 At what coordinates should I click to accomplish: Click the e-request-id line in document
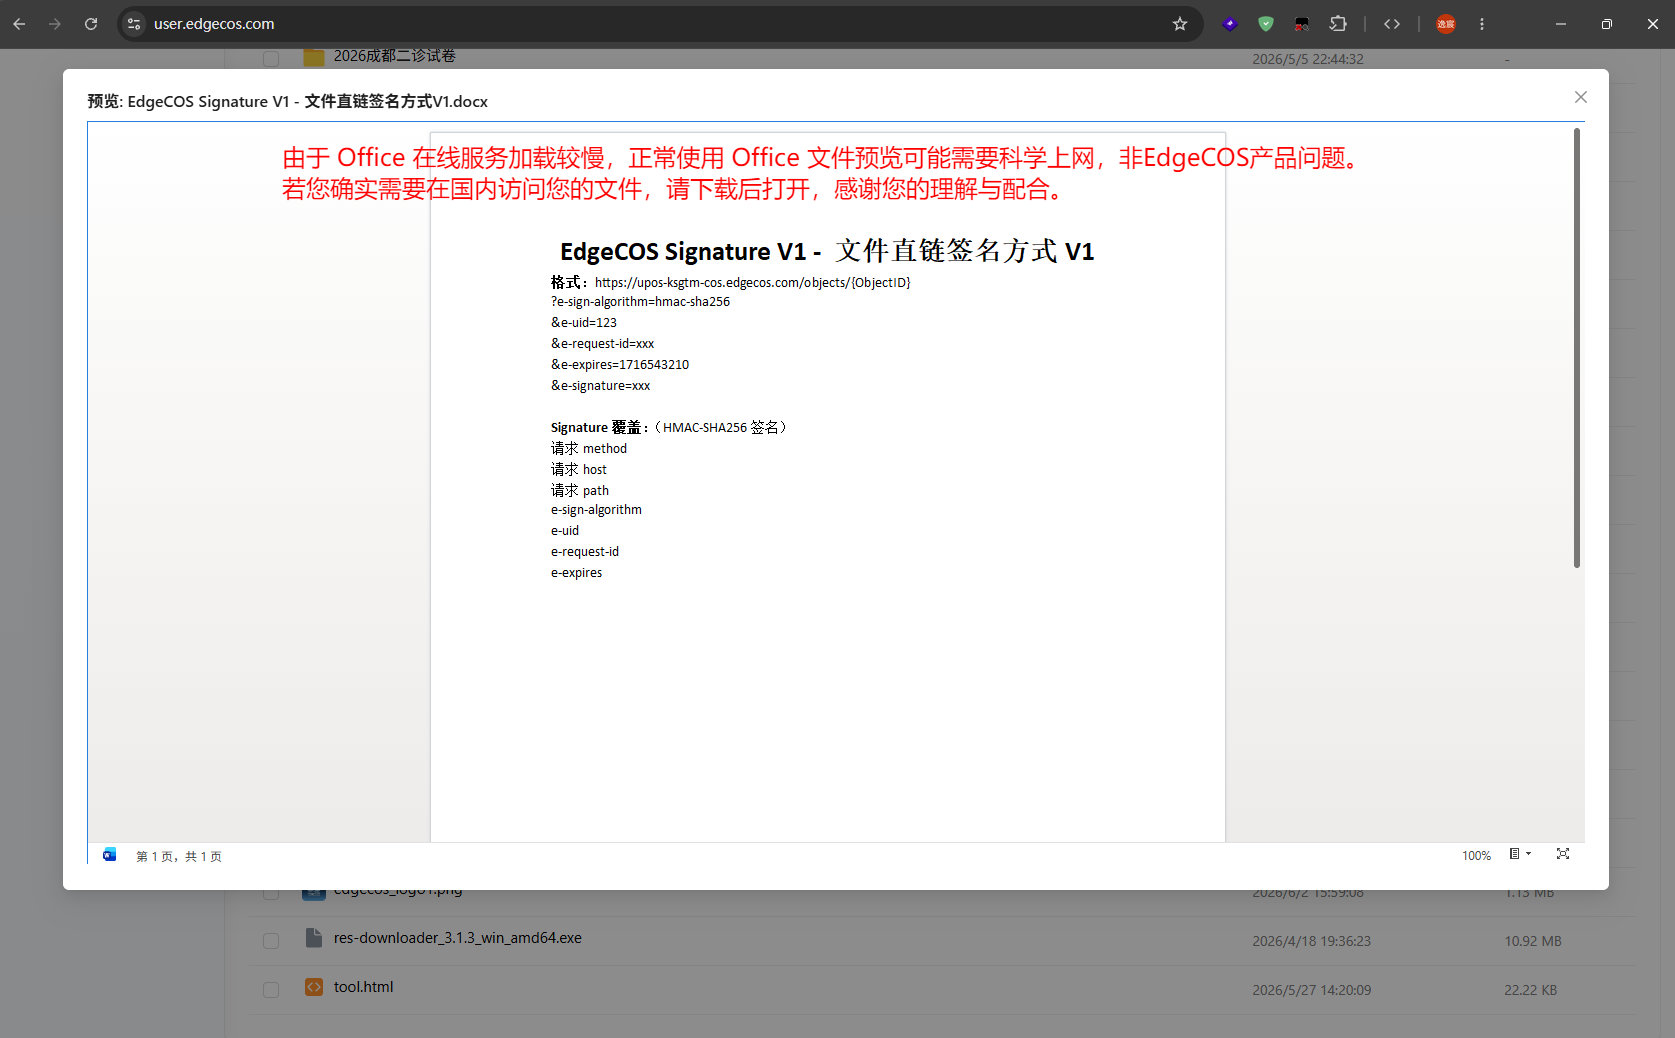coord(585,552)
